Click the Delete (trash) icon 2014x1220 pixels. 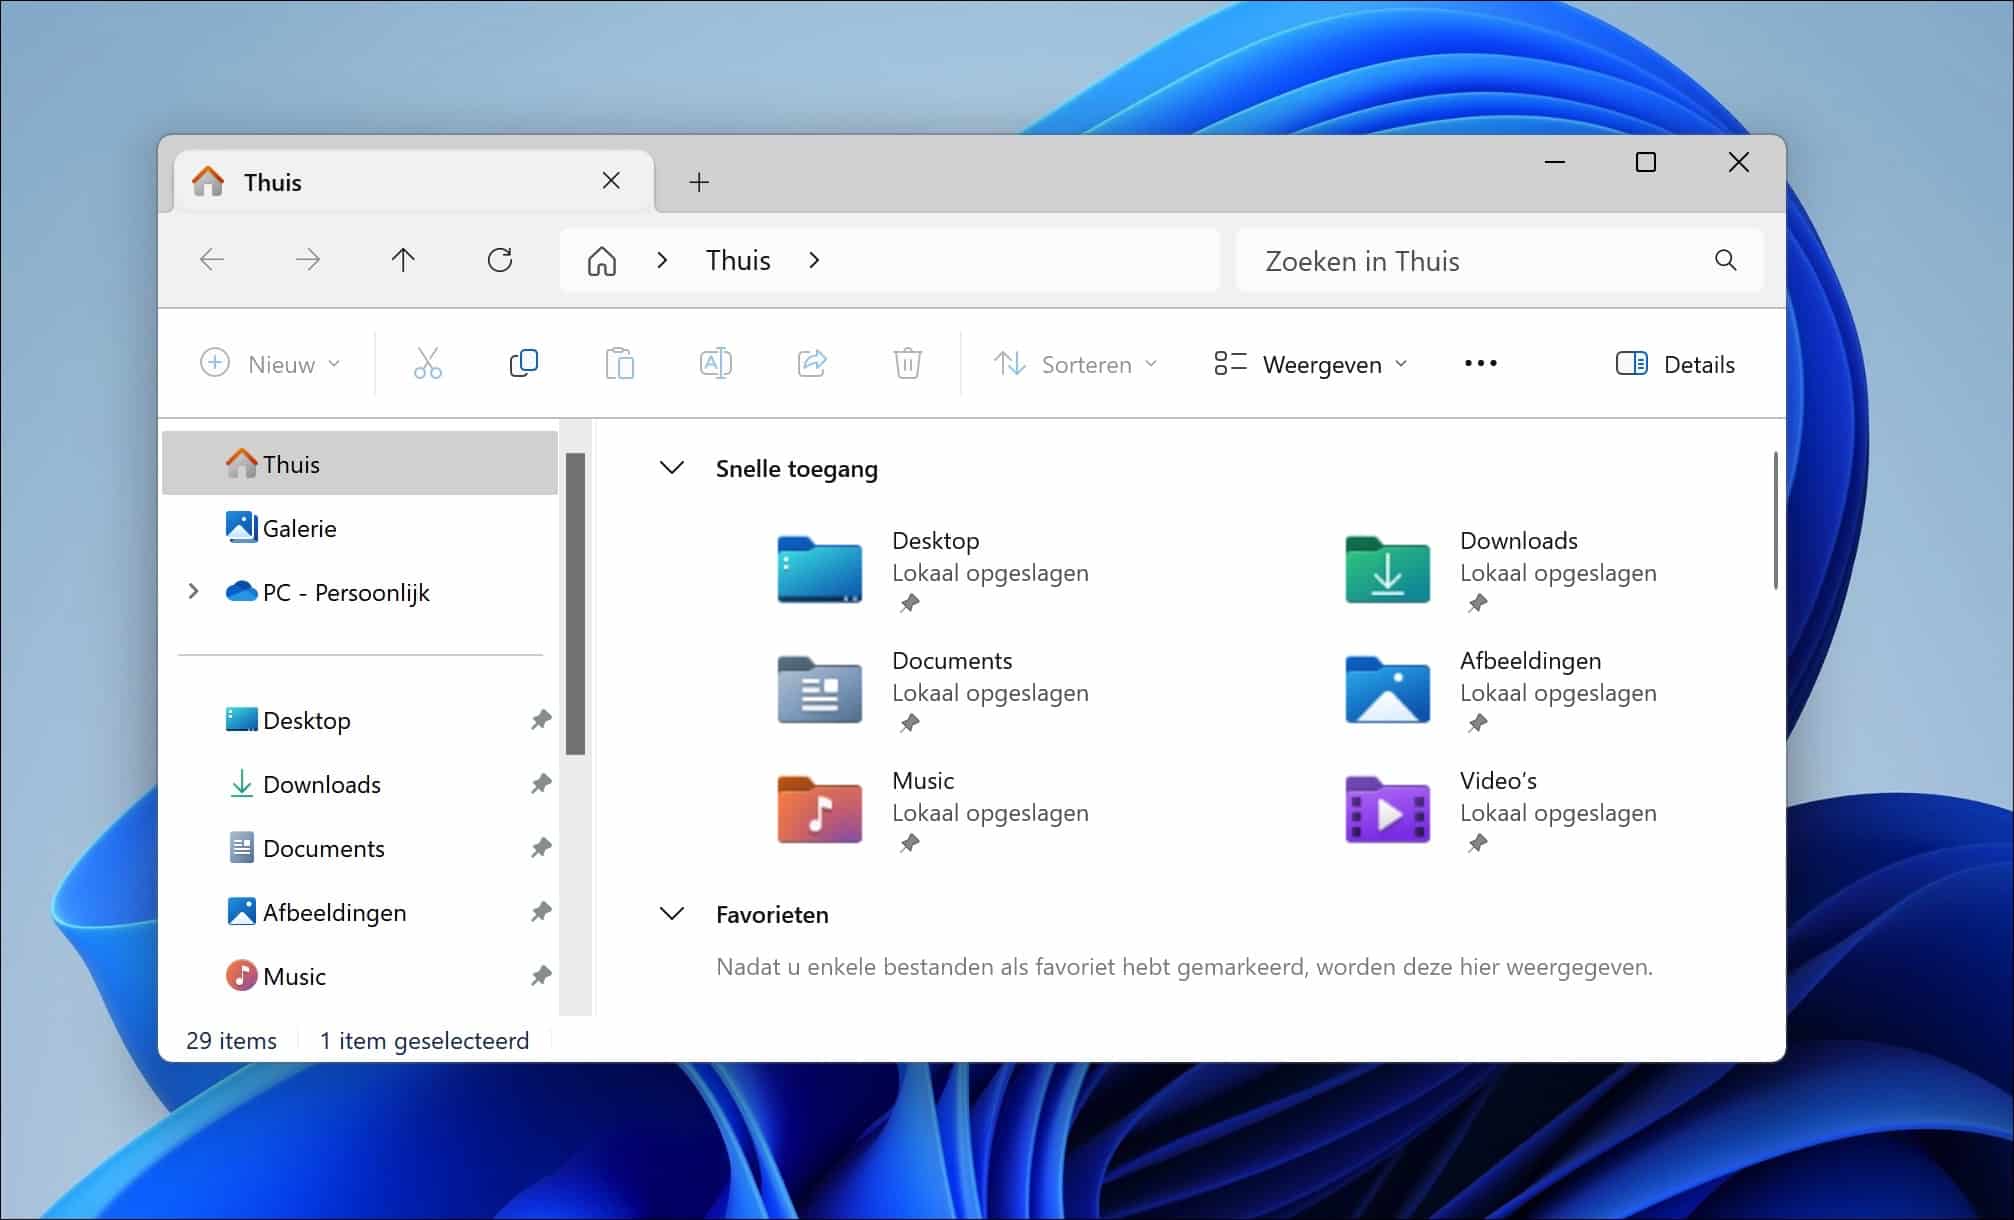907,363
